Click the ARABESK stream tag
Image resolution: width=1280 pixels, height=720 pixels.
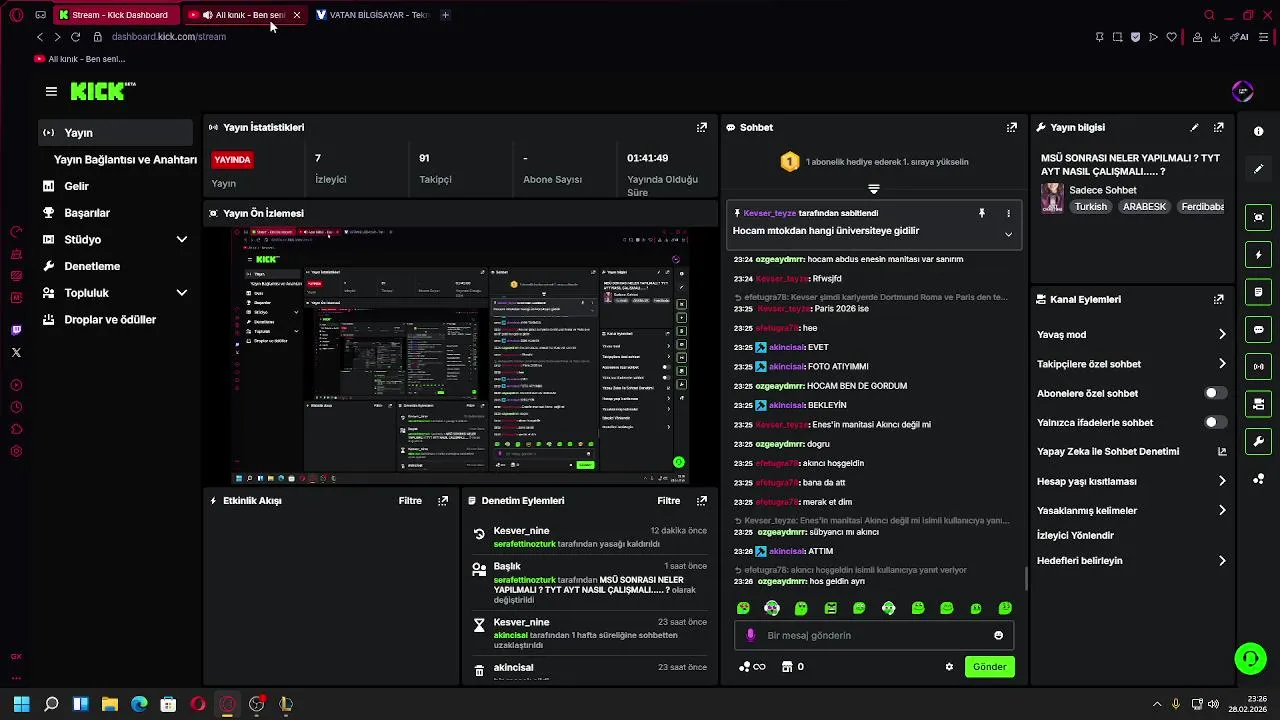[1145, 207]
